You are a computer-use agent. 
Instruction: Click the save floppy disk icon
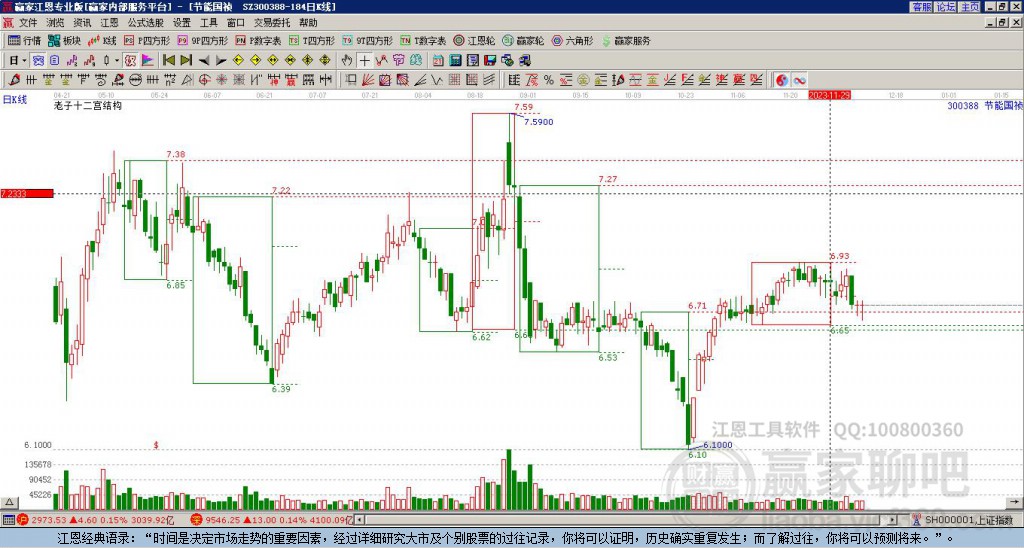tap(490, 61)
